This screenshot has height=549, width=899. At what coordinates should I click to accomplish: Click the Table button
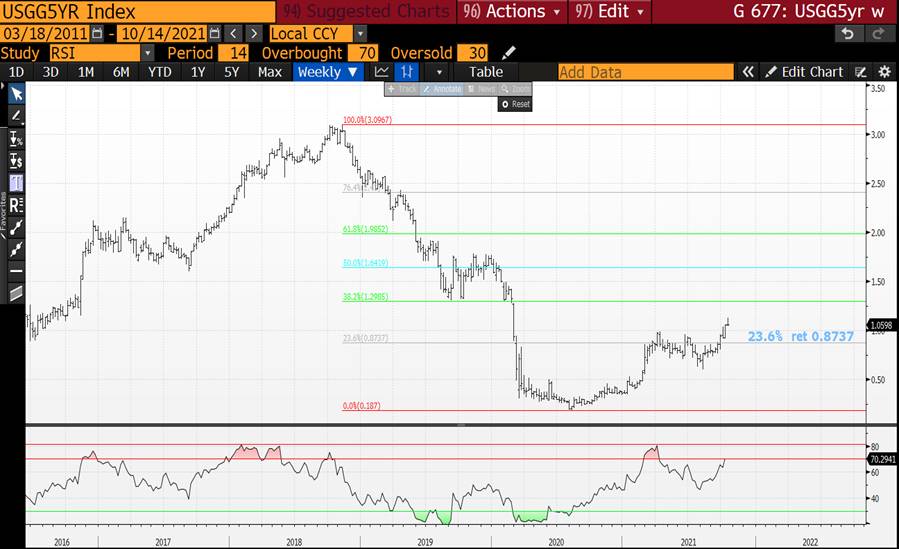pyautogui.click(x=486, y=72)
